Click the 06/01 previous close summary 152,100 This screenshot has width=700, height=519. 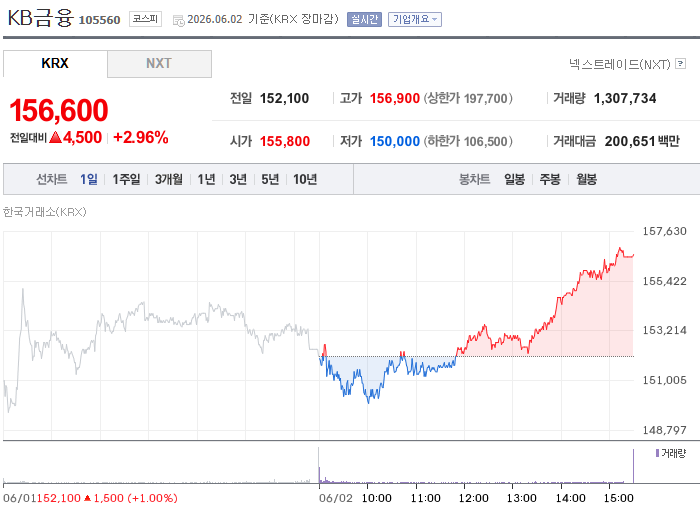[58, 498]
